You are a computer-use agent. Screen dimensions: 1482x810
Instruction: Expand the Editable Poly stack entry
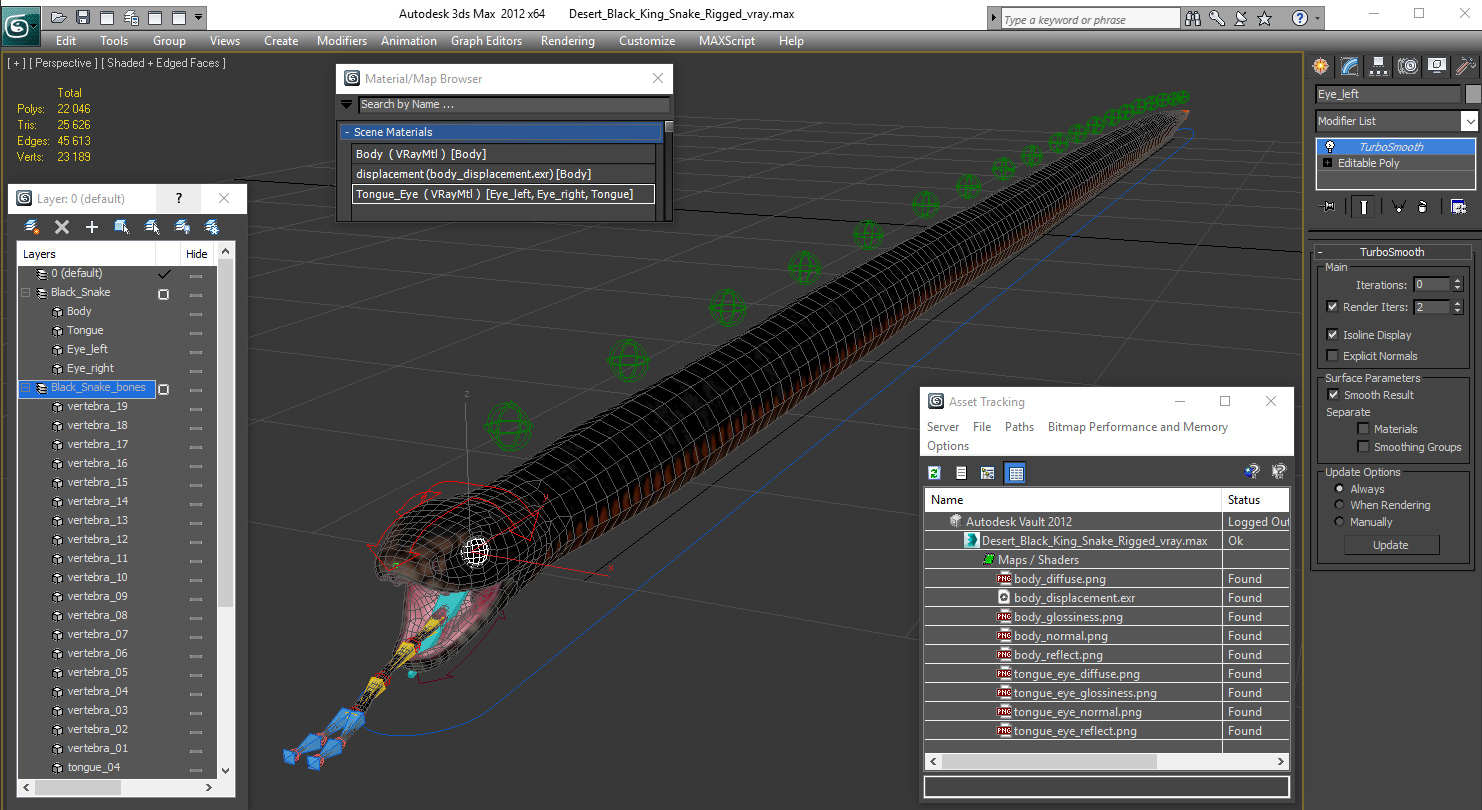point(1328,163)
